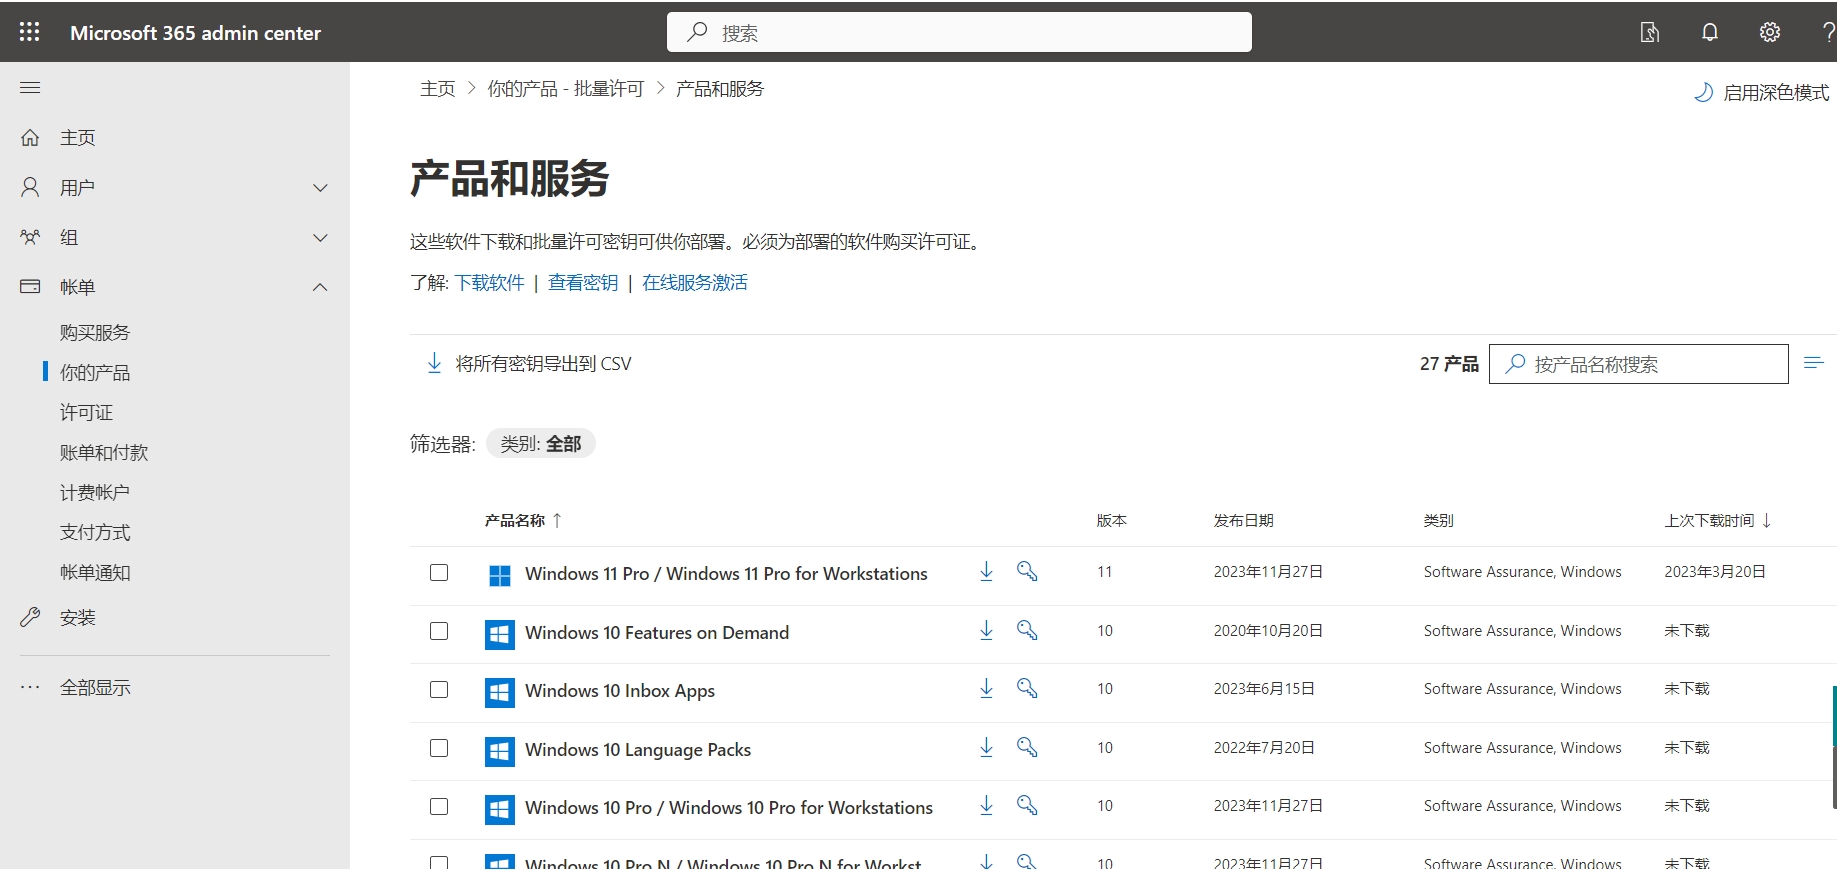Go to 主页 breadcrumb link

point(438,89)
